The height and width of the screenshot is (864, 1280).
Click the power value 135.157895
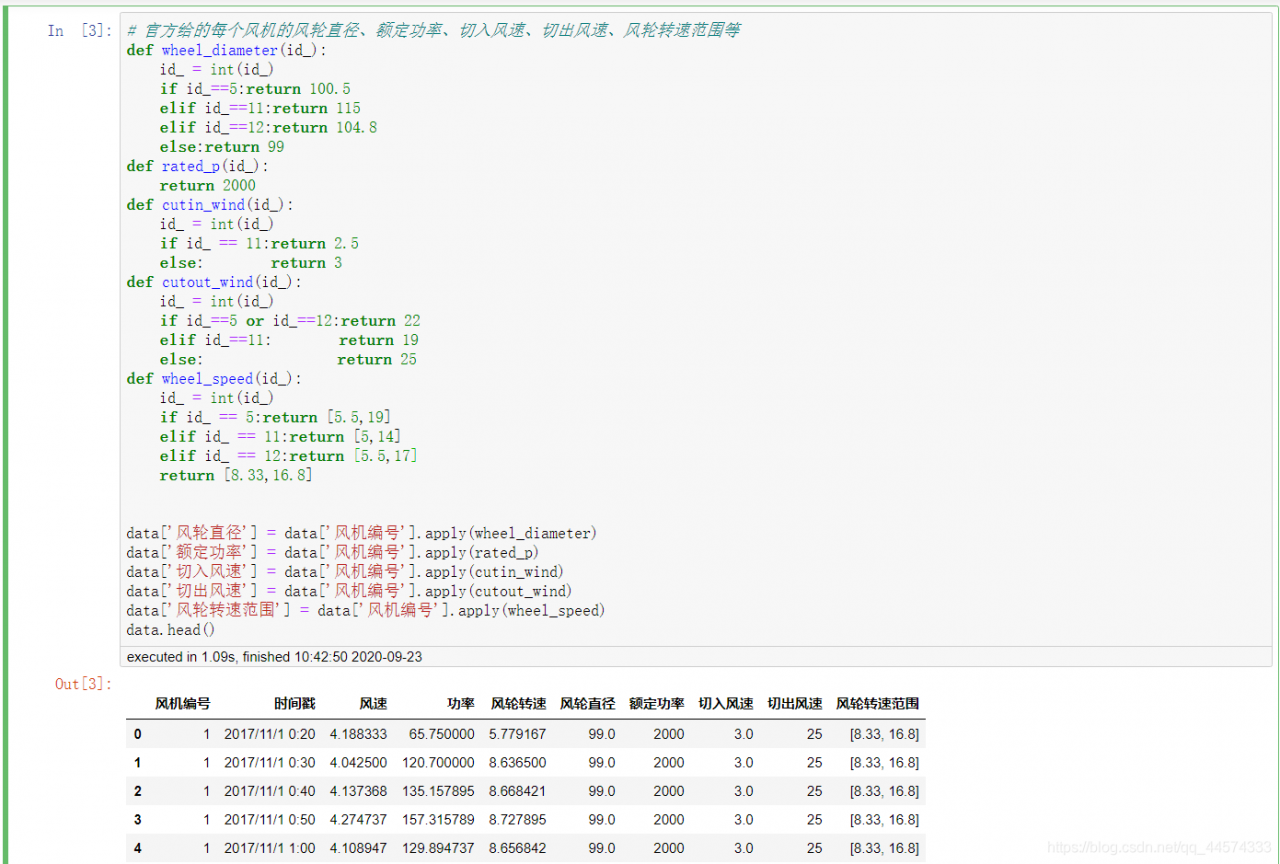[438, 791]
